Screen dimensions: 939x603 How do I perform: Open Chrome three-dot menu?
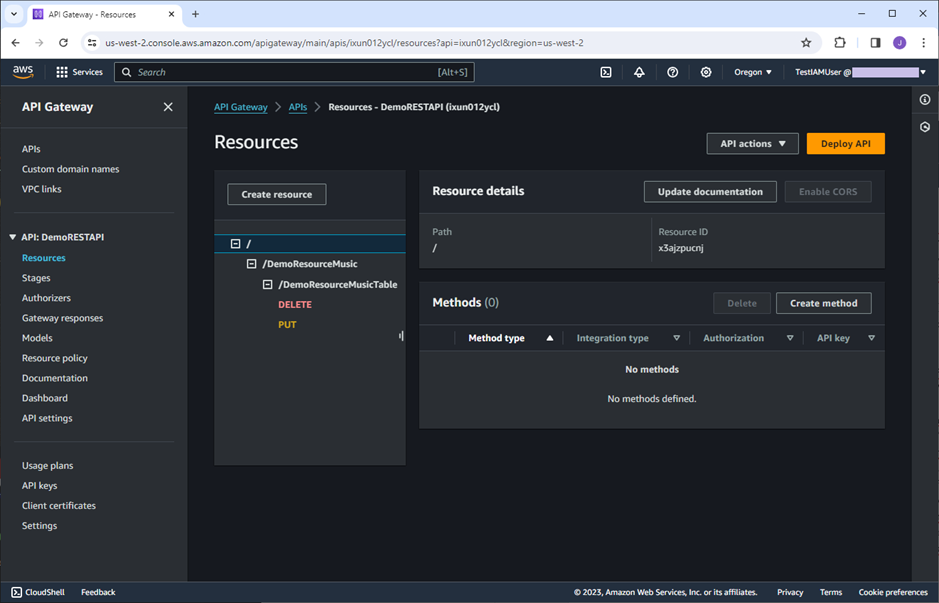(923, 43)
